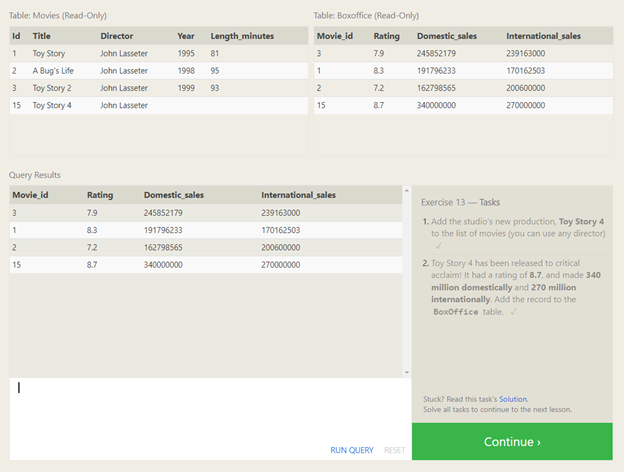This screenshot has height=472, width=624.
Task: Click International_sales header in Boxoffice table
Action: click(x=543, y=36)
